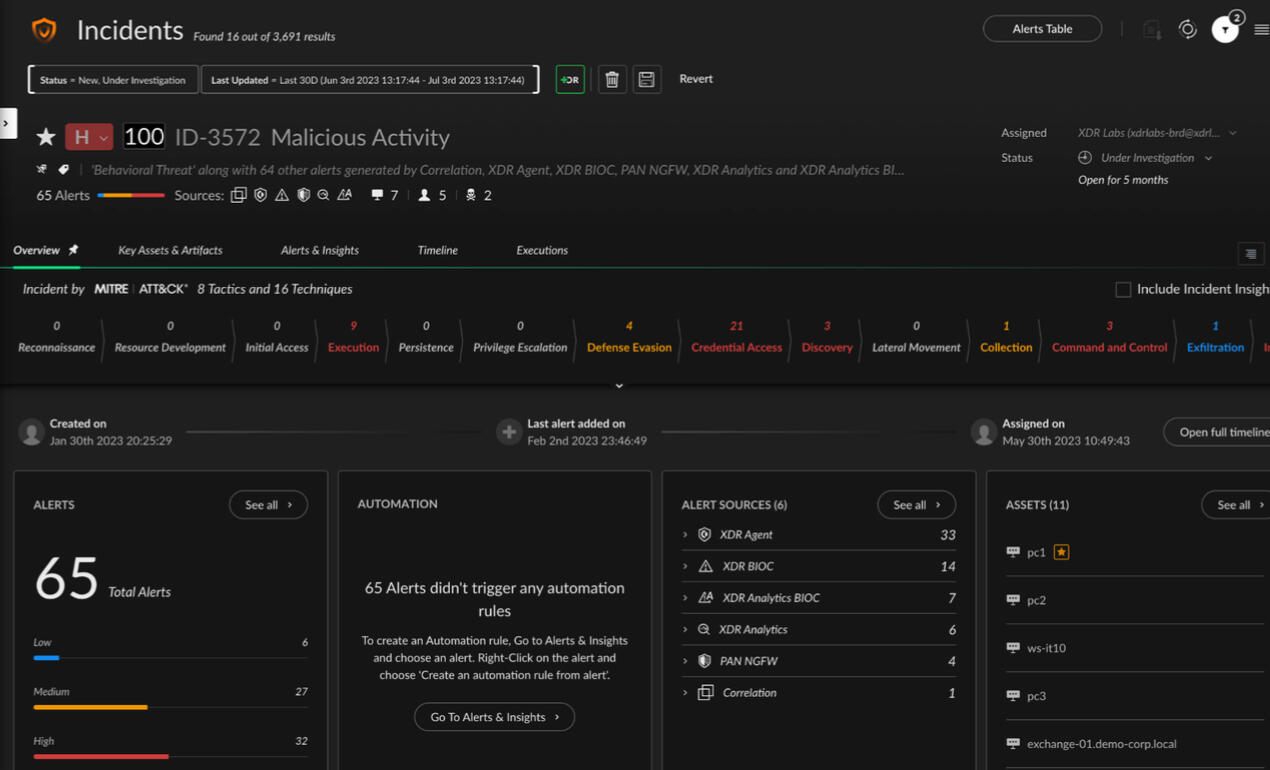Expand the PAN NGFW alert source row

(x=685, y=661)
